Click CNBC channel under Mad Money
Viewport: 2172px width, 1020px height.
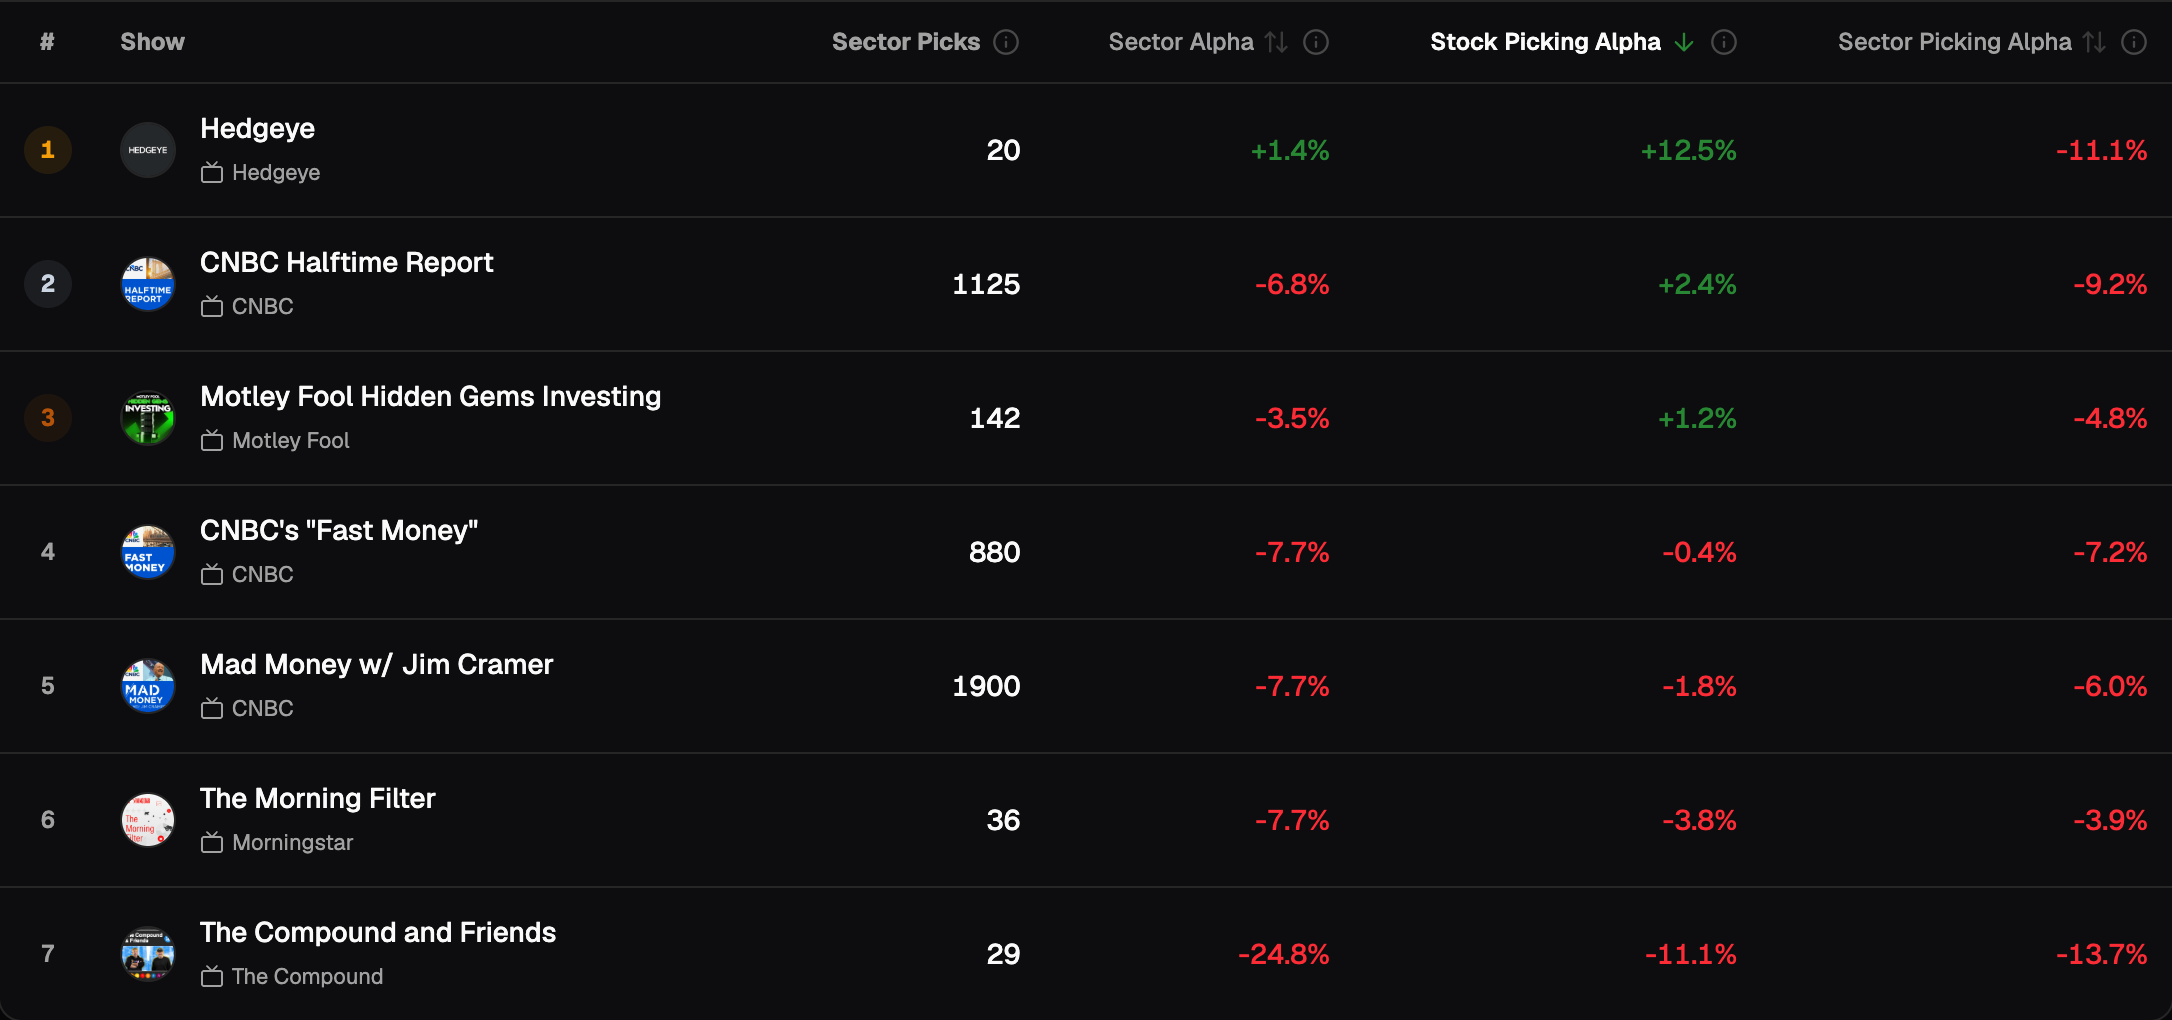[263, 709]
